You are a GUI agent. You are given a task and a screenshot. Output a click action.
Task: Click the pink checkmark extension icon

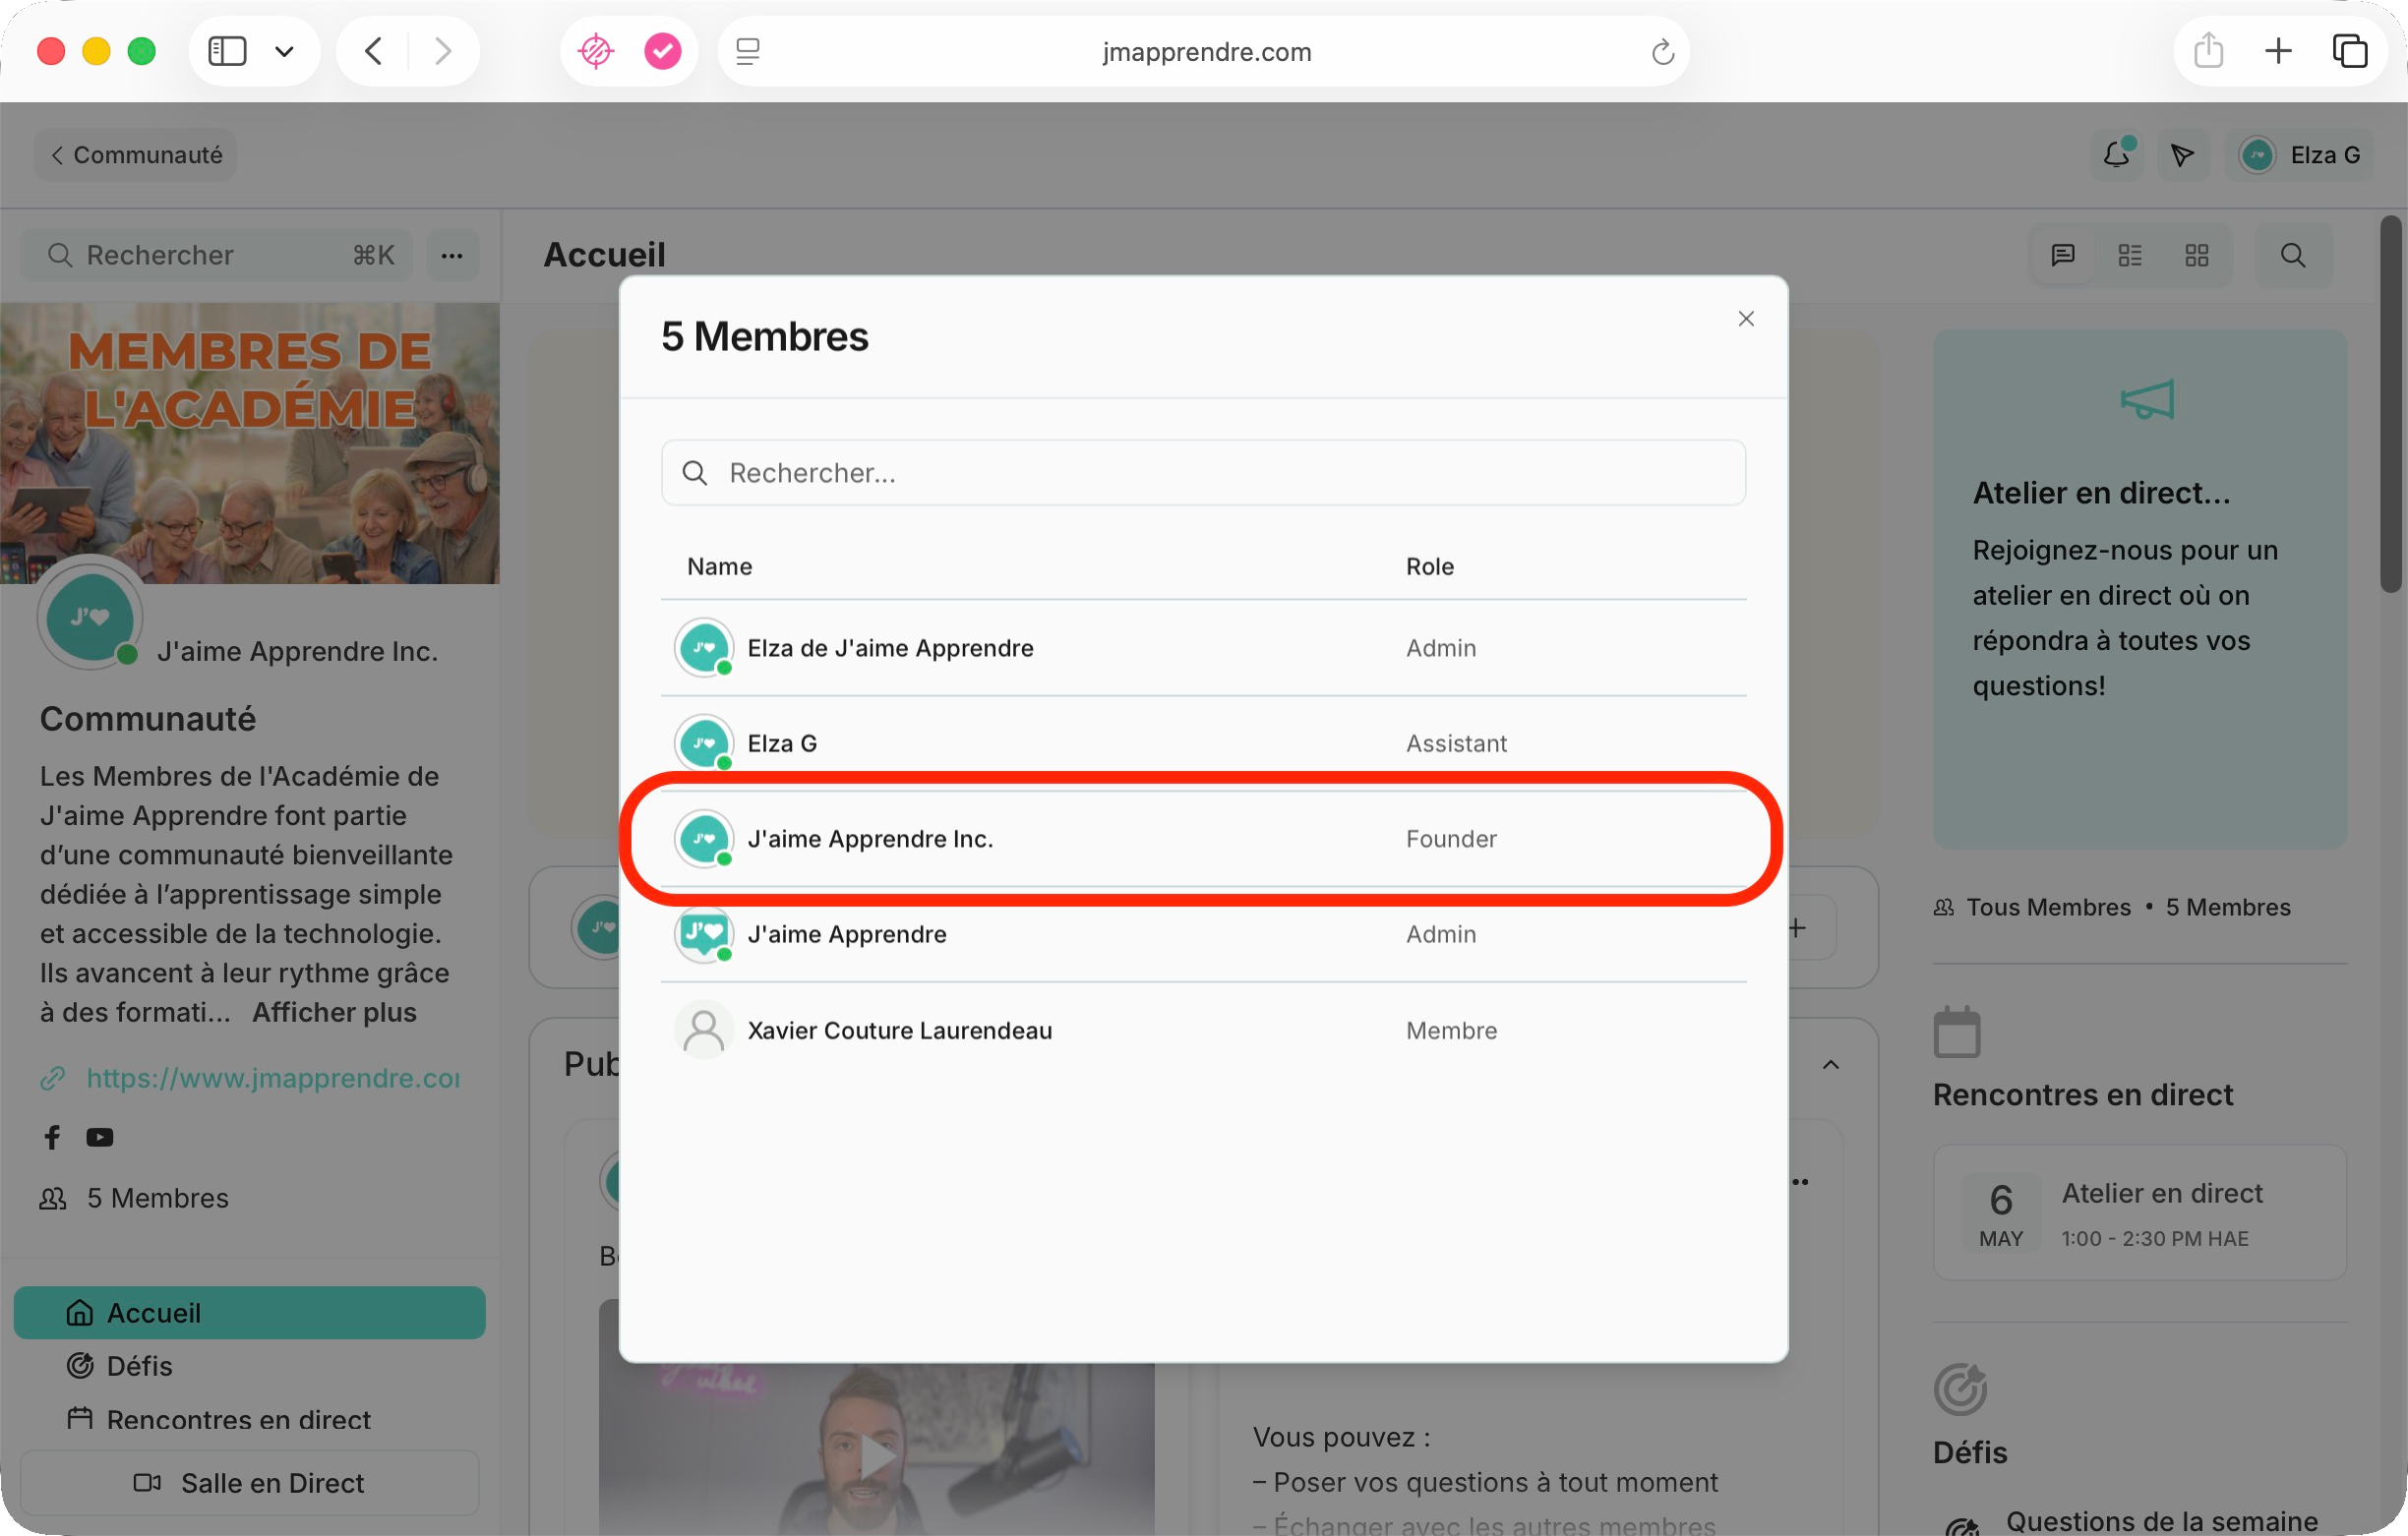pyautogui.click(x=662, y=51)
